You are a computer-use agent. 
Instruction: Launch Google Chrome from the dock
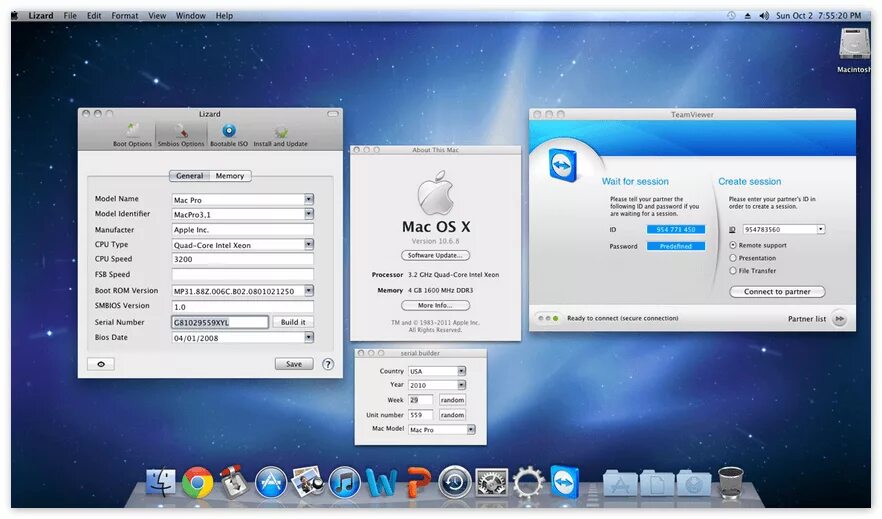coord(197,482)
